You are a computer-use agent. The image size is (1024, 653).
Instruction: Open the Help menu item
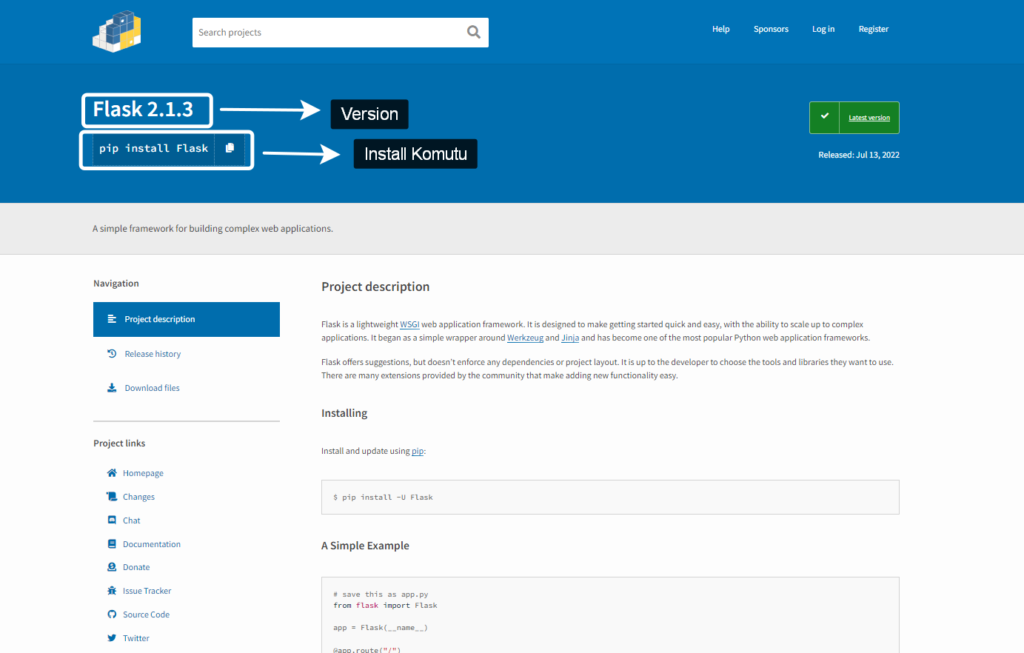click(720, 29)
